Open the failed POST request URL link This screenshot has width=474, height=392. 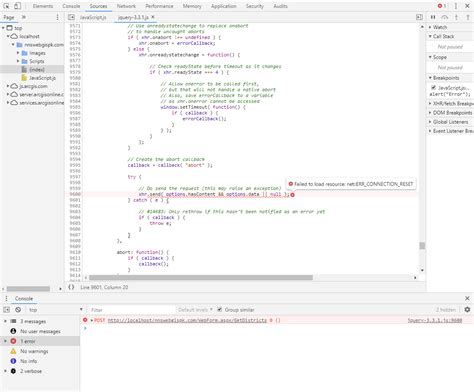point(187,320)
